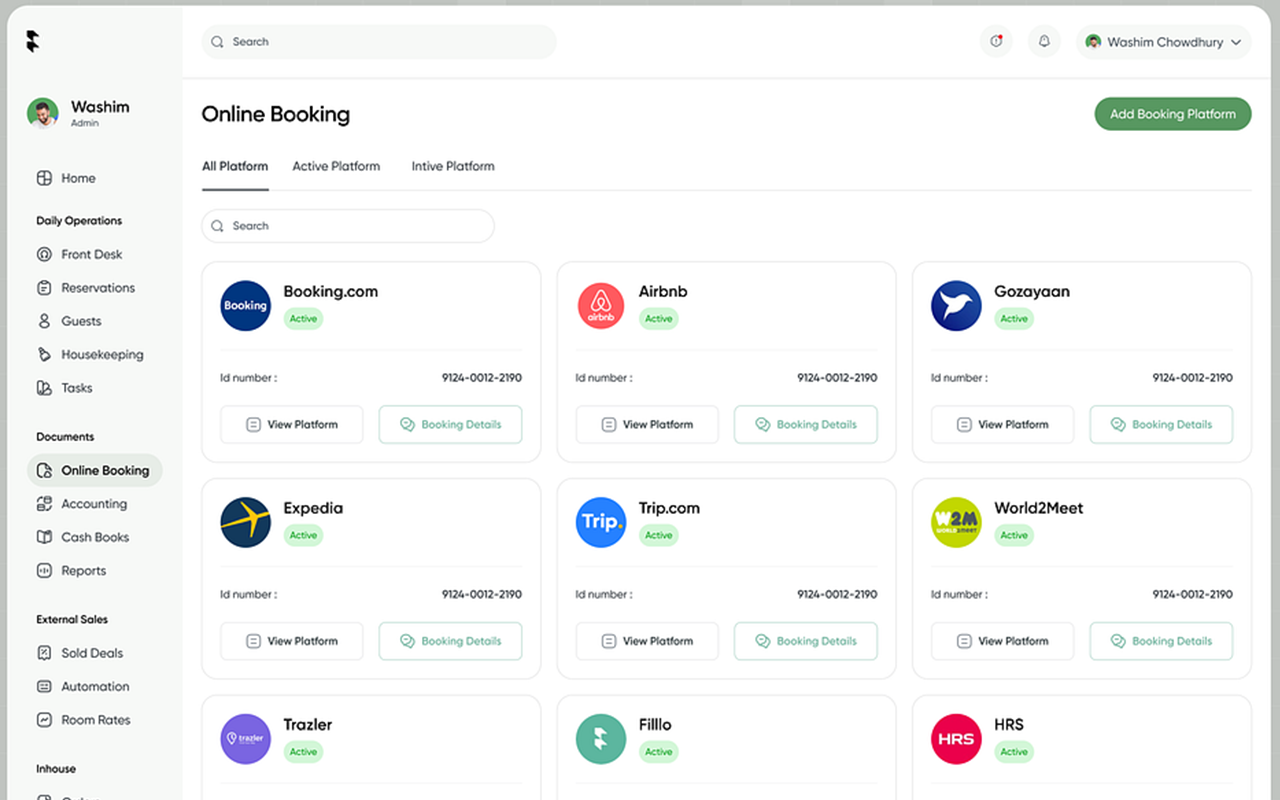This screenshot has height=800, width=1280.
Task: Select the Accounting icon under Documents
Action: click(44, 503)
